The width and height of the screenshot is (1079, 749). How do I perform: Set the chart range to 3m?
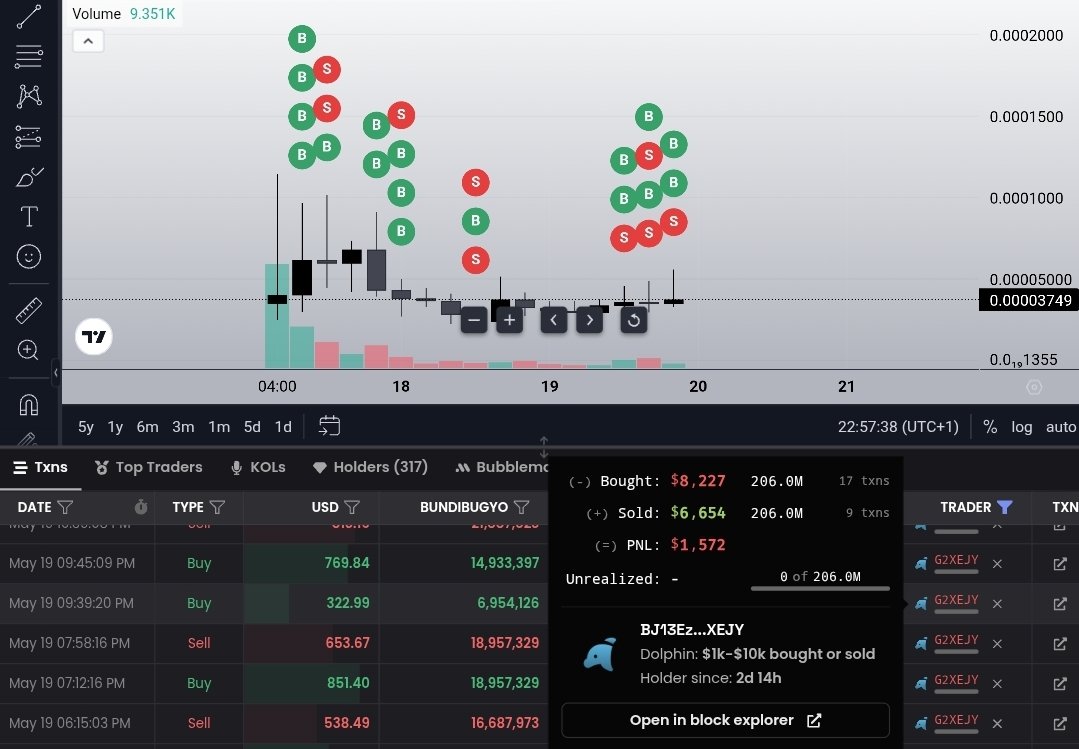pyautogui.click(x=183, y=427)
